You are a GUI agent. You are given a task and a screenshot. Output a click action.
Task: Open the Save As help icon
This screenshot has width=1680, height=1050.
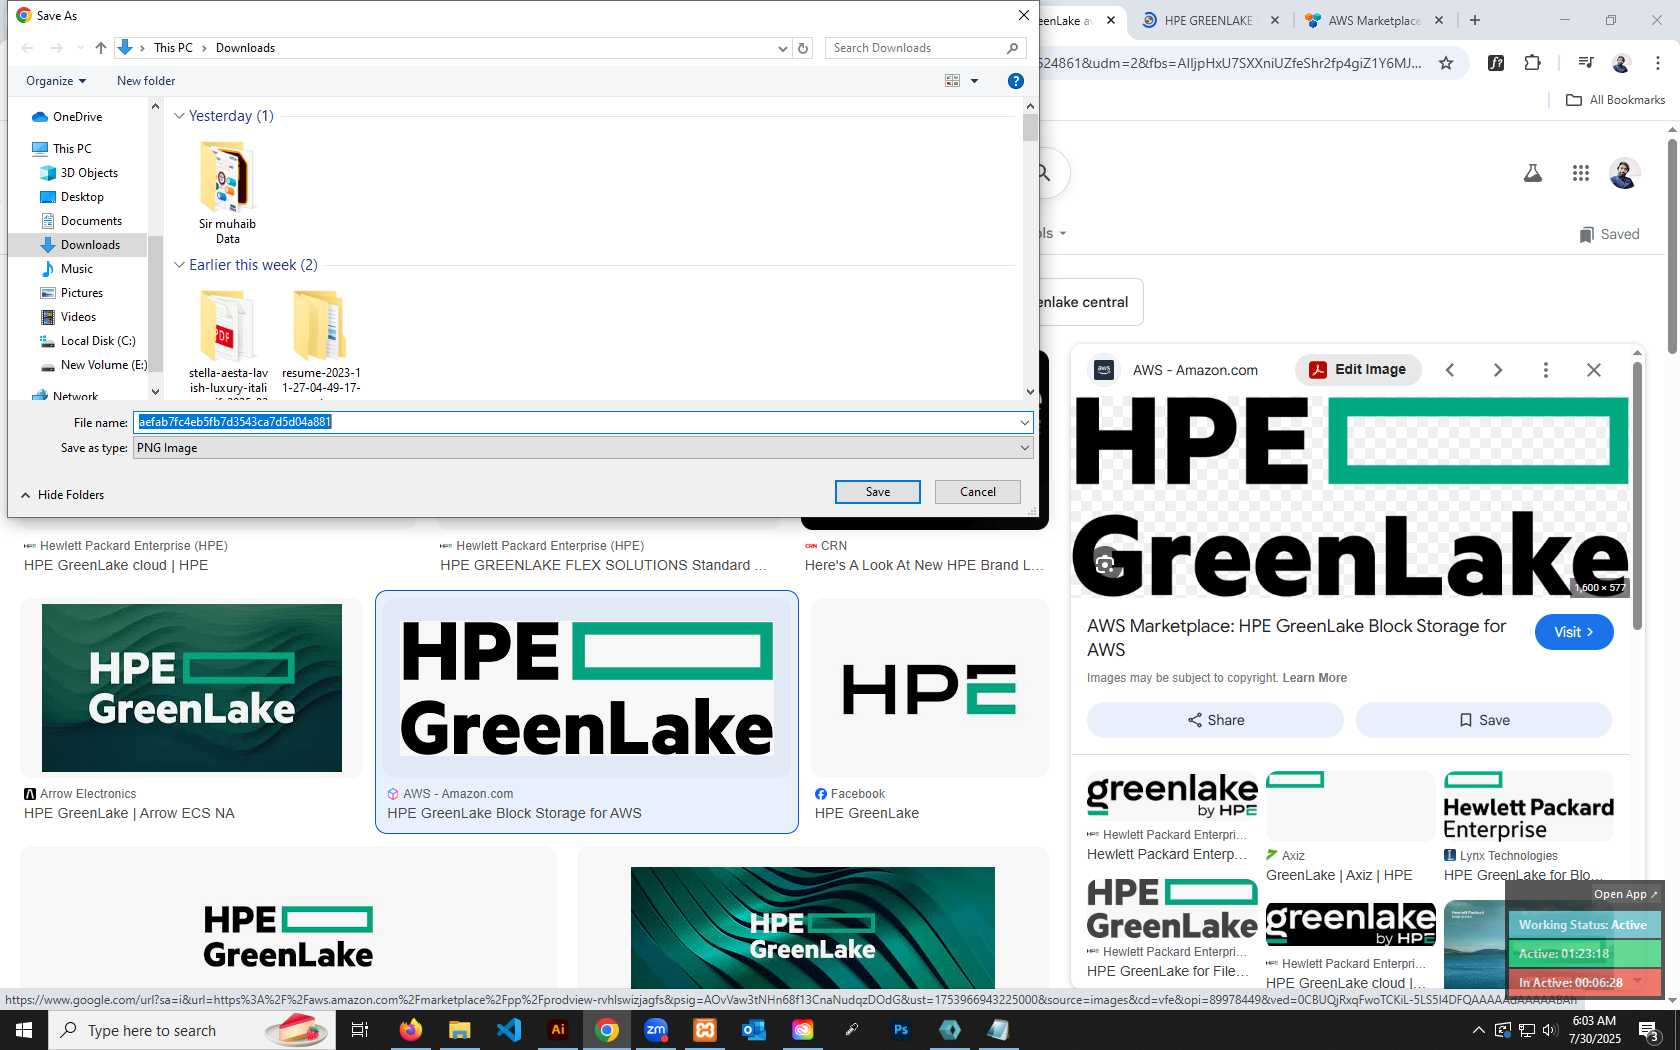click(1016, 81)
